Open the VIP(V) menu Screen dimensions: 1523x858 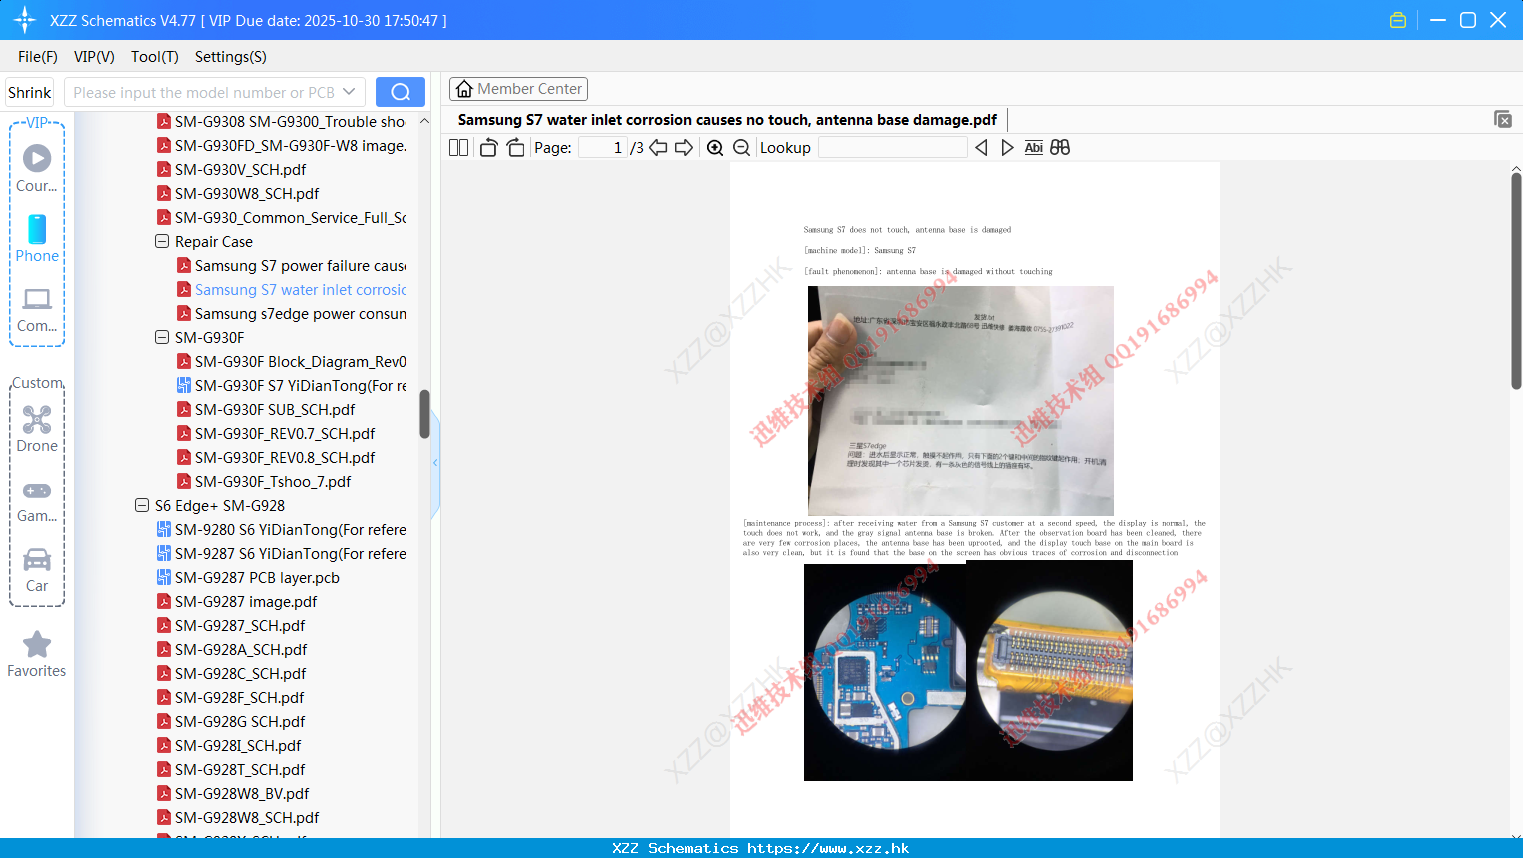(94, 56)
